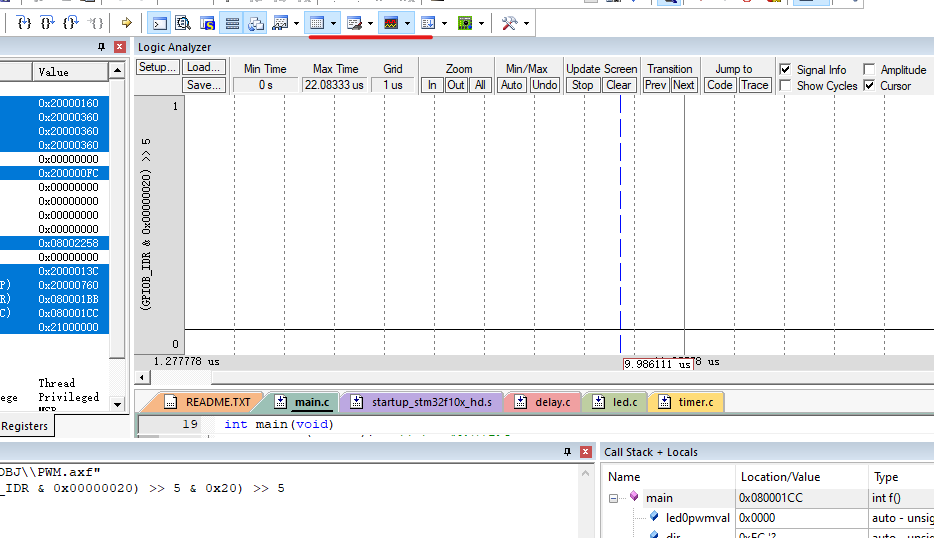
Task: Click Zoom Out button
Action: (x=456, y=85)
